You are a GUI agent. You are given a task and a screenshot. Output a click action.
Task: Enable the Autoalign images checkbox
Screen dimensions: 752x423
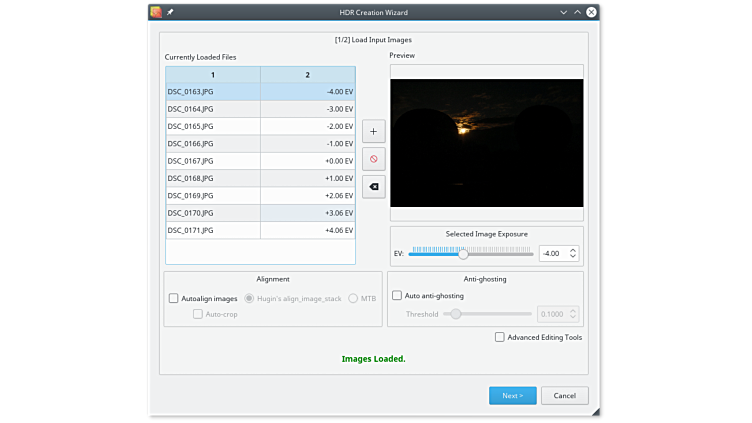tap(174, 298)
